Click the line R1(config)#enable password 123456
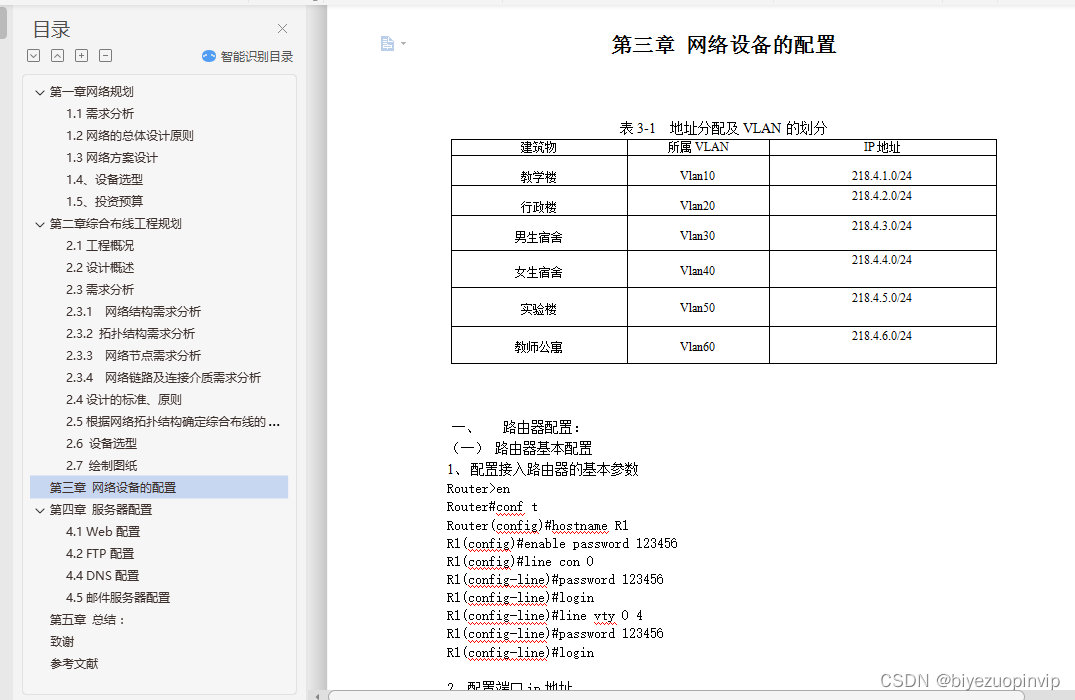1075x700 pixels. (562, 544)
